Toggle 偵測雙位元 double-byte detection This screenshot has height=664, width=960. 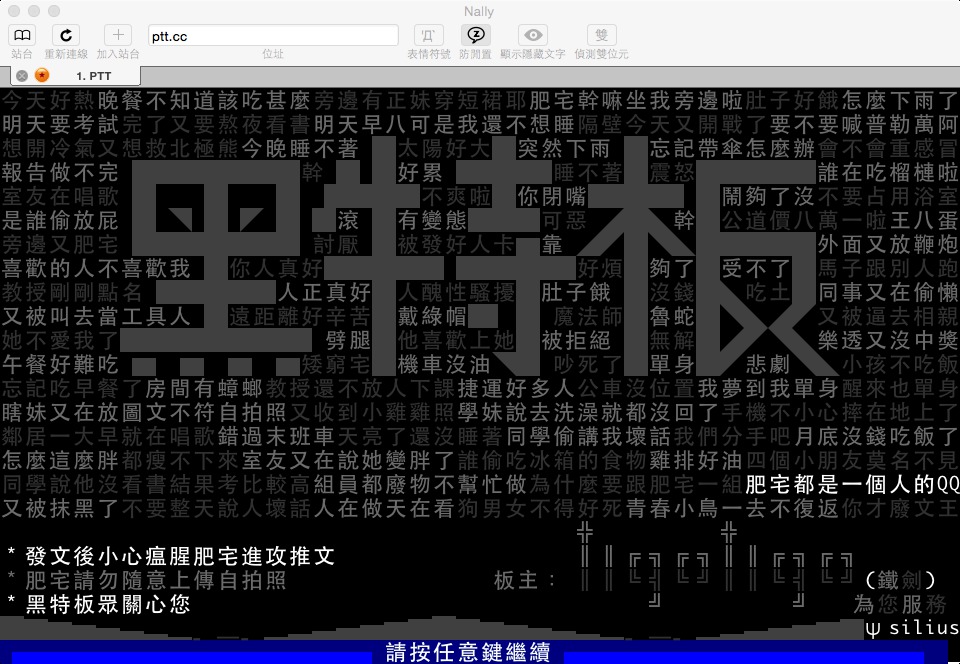coord(601,35)
